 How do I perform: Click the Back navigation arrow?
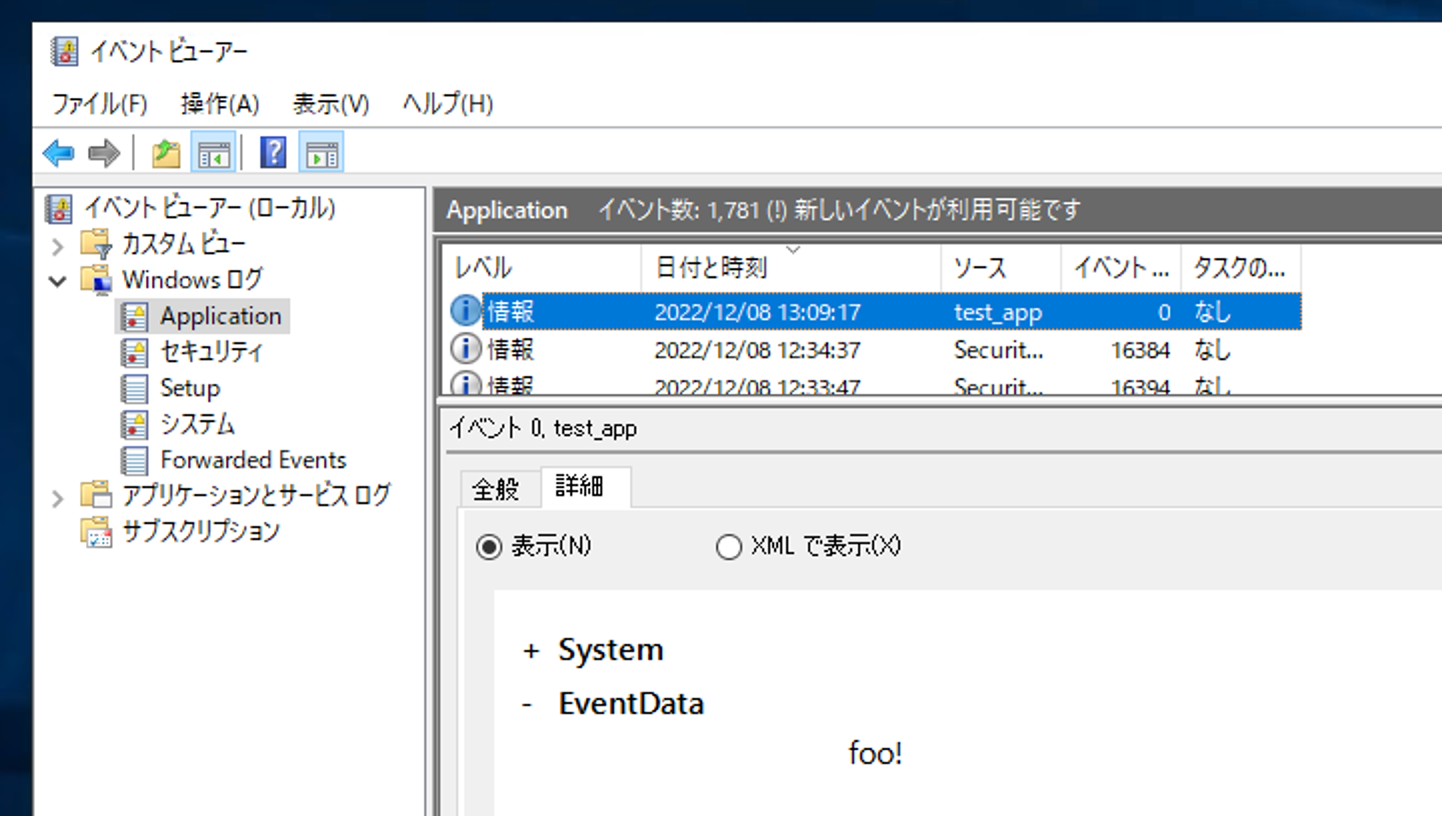57,152
